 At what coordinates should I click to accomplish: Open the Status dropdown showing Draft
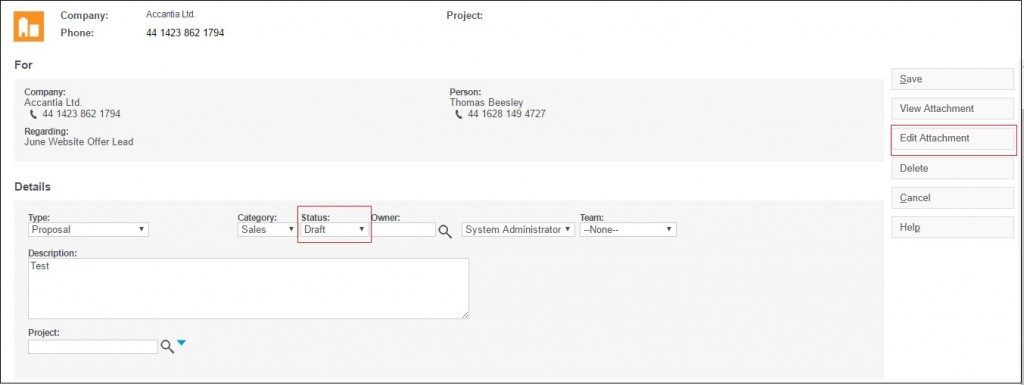pos(334,230)
